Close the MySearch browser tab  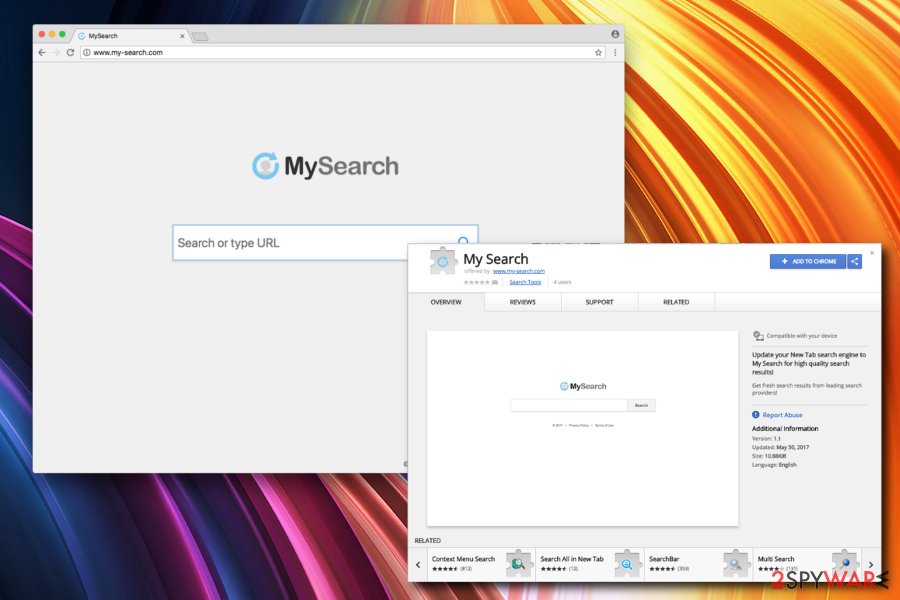coord(182,36)
